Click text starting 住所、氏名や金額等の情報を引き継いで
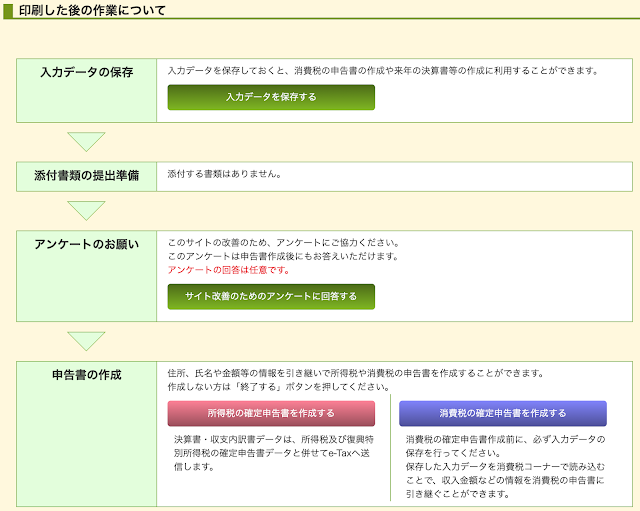Viewport: 640px width, 511px height. [356, 373]
